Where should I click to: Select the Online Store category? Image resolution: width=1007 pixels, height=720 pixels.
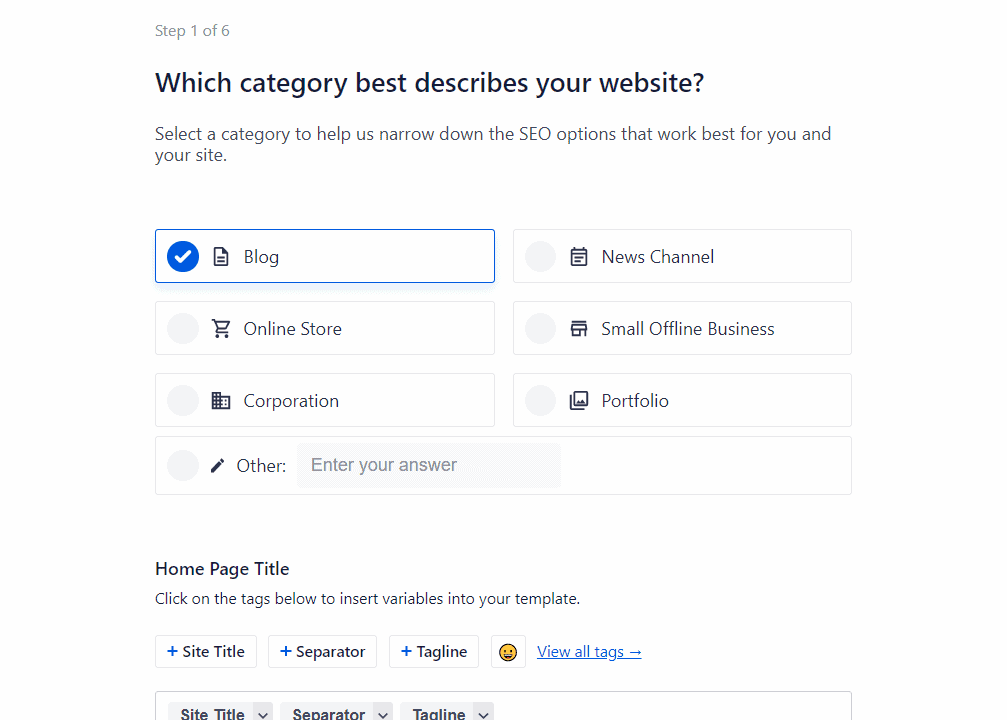point(182,328)
